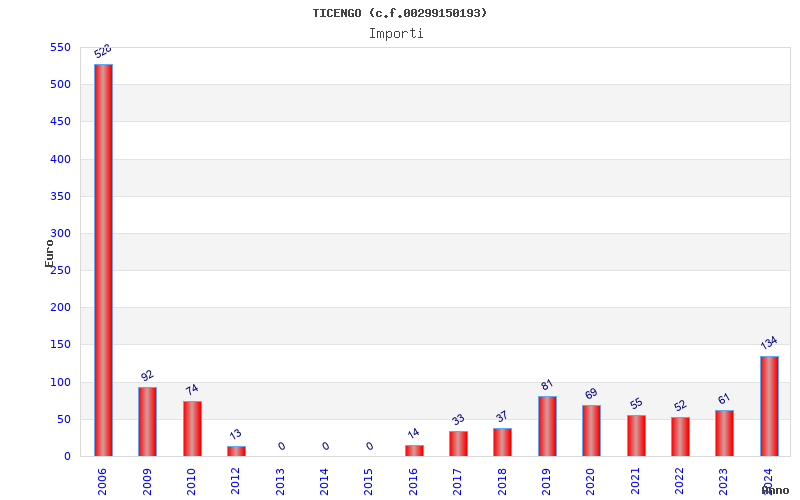Click the 350 y-axis tick label
Image resolution: width=800 pixels, height=500 pixels.
(60, 196)
